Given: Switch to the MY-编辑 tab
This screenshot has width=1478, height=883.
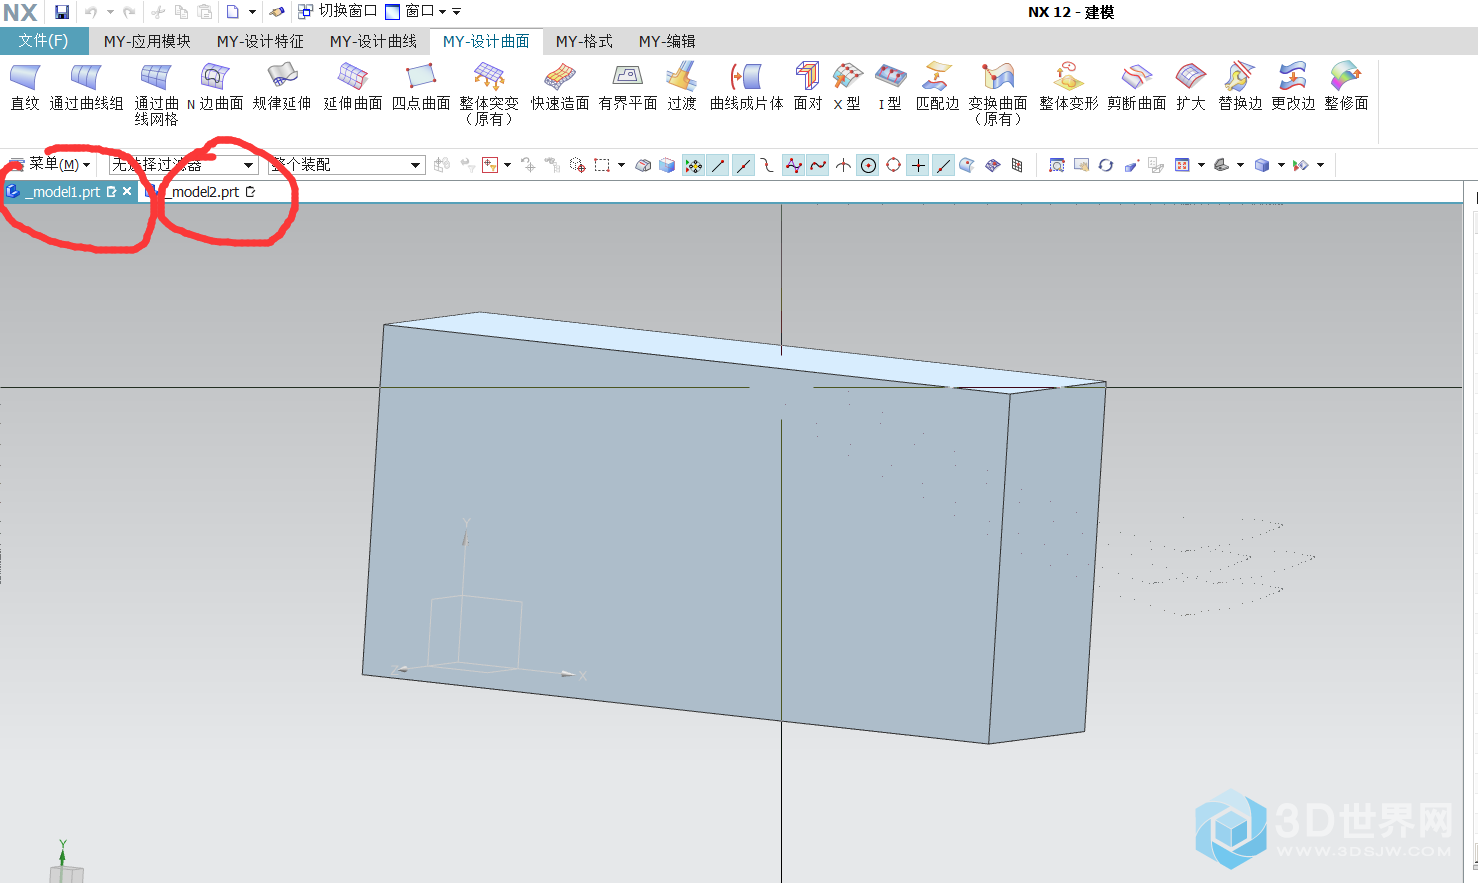Looking at the screenshot, I should [667, 41].
